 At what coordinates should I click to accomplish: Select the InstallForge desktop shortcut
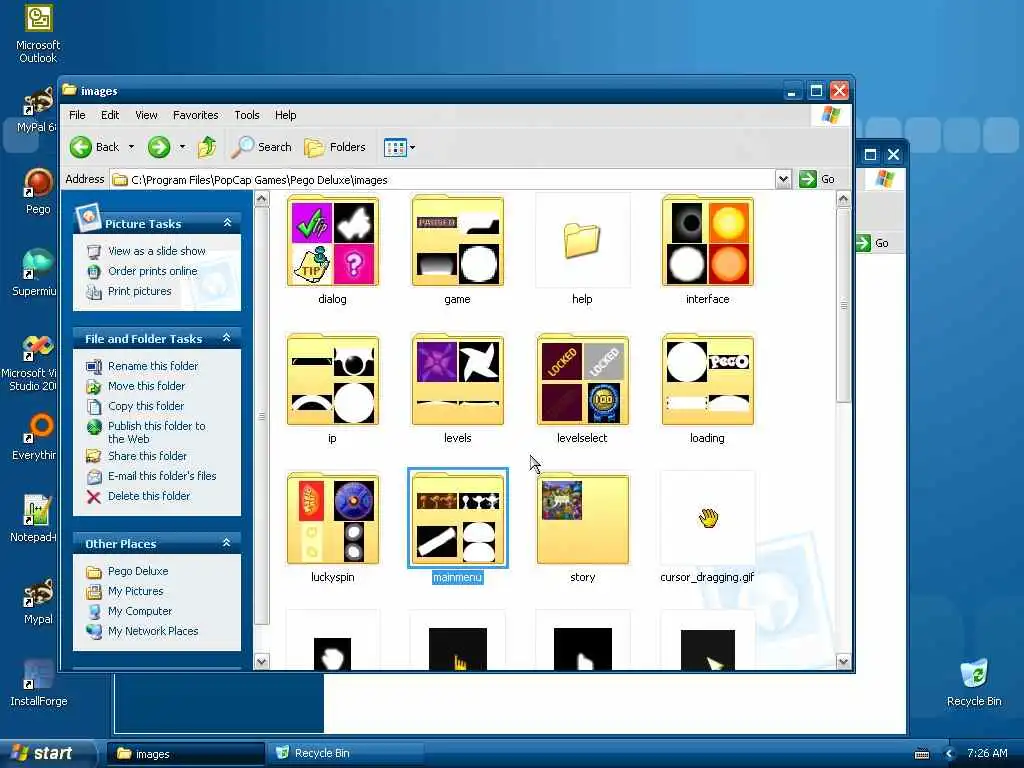[x=38, y=683]
